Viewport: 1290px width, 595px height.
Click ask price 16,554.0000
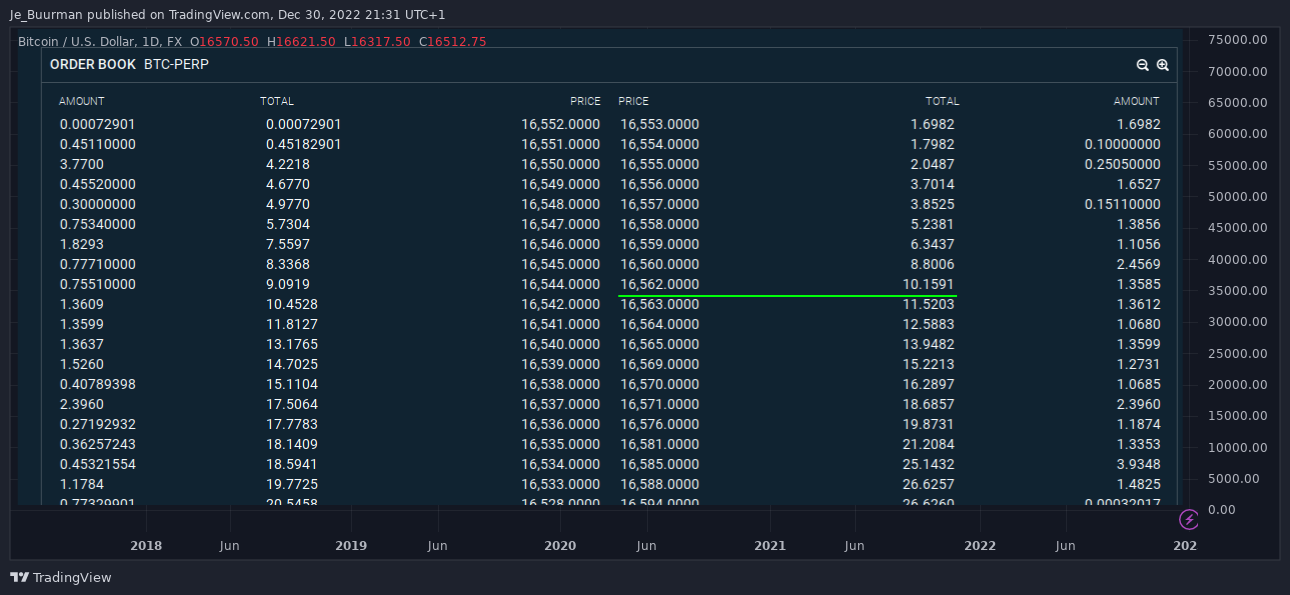659,144
